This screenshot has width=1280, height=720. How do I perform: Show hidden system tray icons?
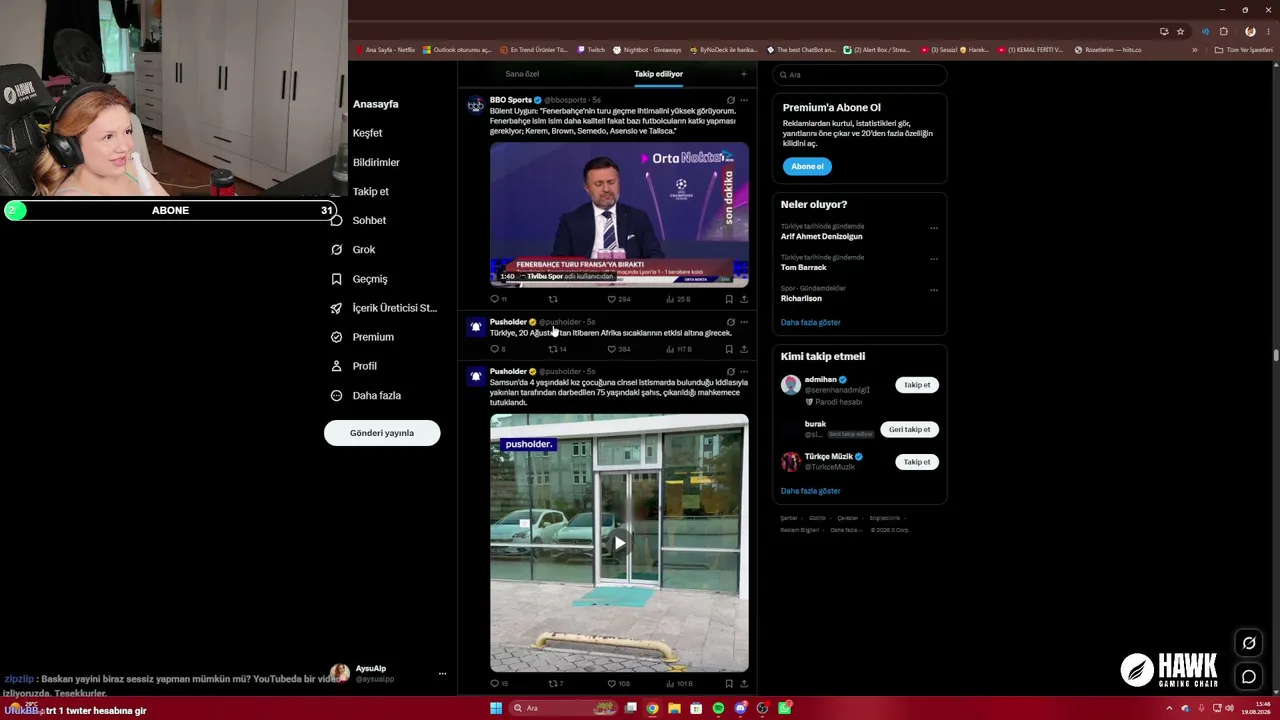[1169, 708]
